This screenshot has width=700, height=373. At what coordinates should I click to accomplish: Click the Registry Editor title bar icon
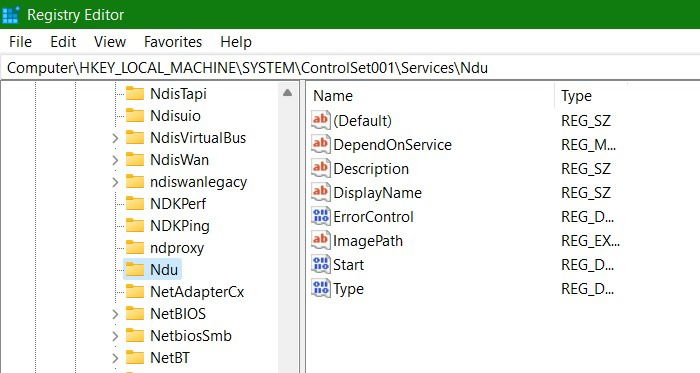(10, 15)
